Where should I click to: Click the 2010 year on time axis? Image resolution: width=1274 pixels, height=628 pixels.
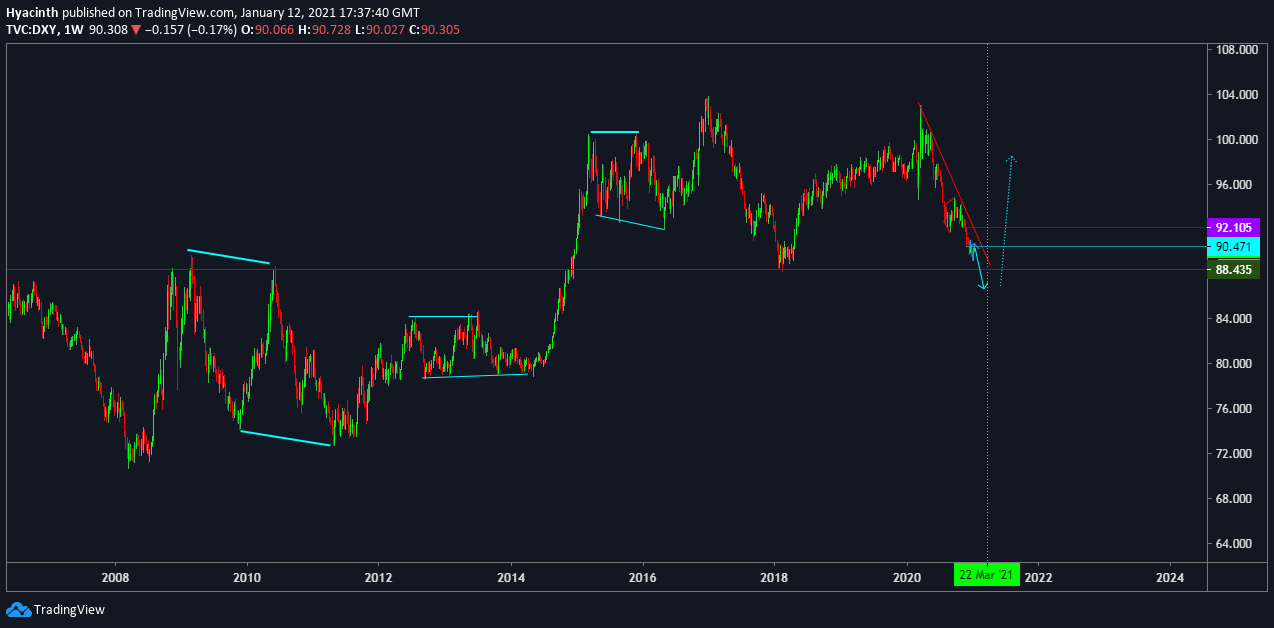247,577
